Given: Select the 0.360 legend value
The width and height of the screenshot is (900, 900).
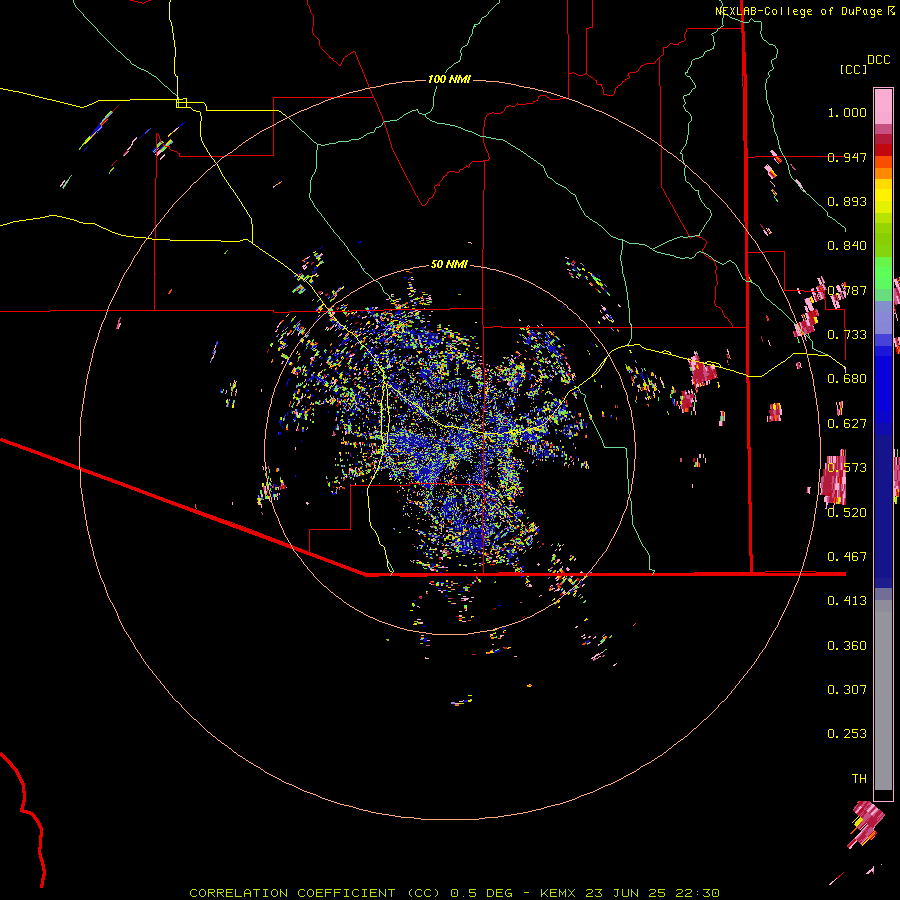Looking at the screenshot, I should pos(847,646).
